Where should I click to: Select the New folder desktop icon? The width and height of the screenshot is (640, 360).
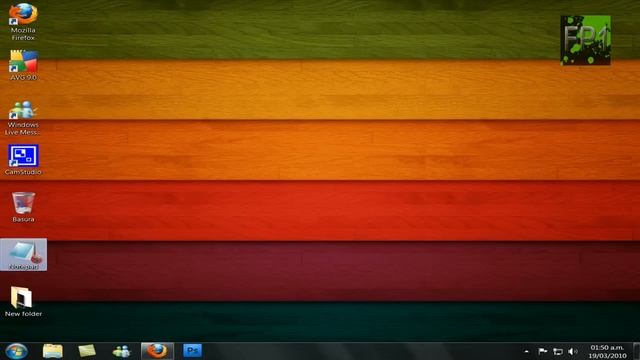click(x=23, y=302)
